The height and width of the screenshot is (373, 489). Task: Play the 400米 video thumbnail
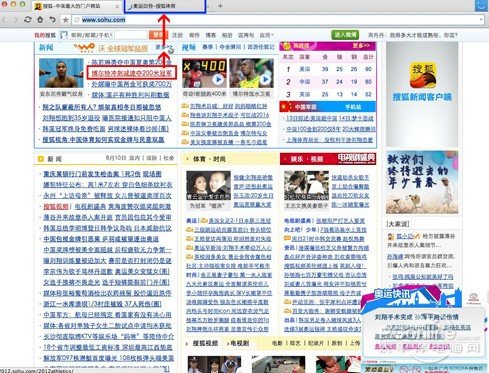click(x=204, y=73)
